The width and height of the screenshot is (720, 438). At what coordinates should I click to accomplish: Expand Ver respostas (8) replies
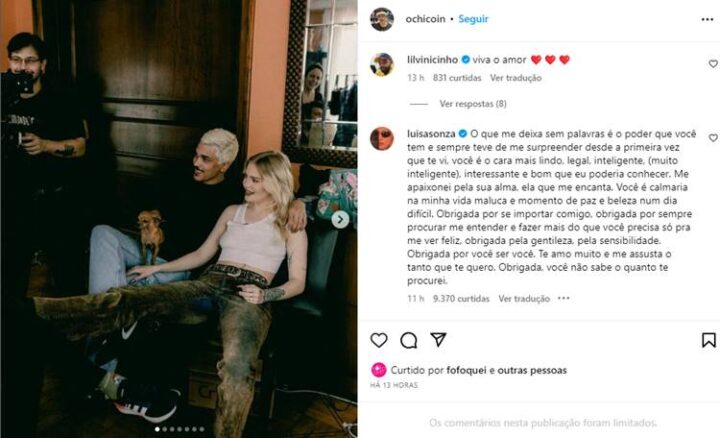point(472,104)
